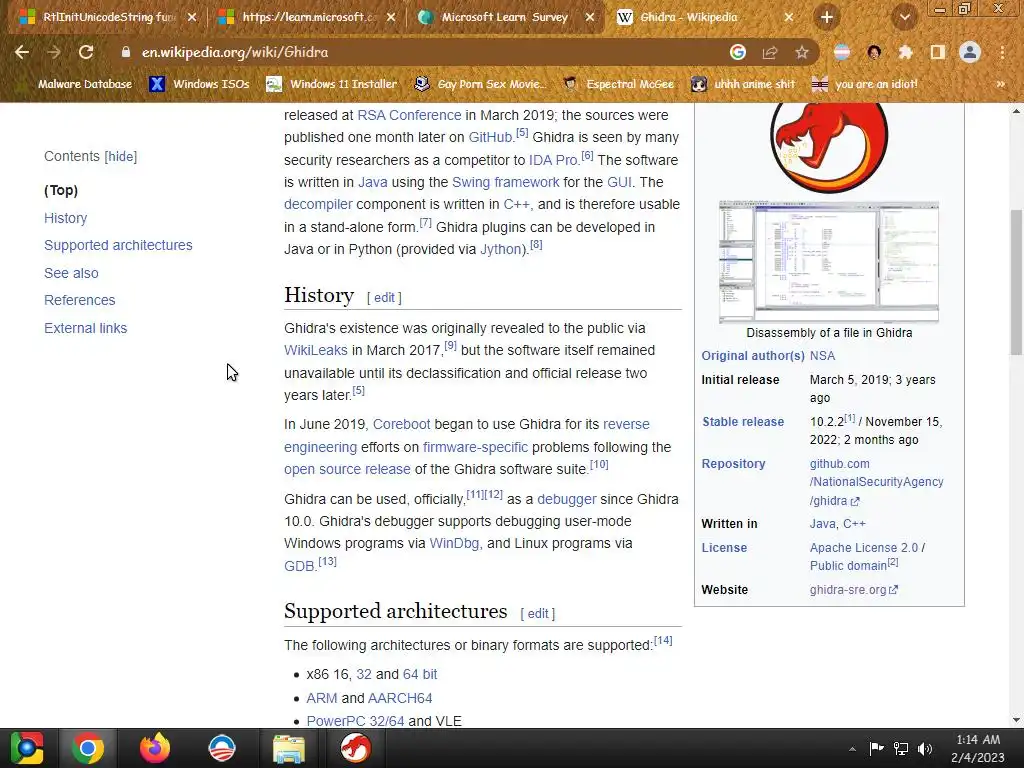The width and height of the screenshot is (1024, 768).
Task: View site info via the lock icon
Action: tap(125, 52)
